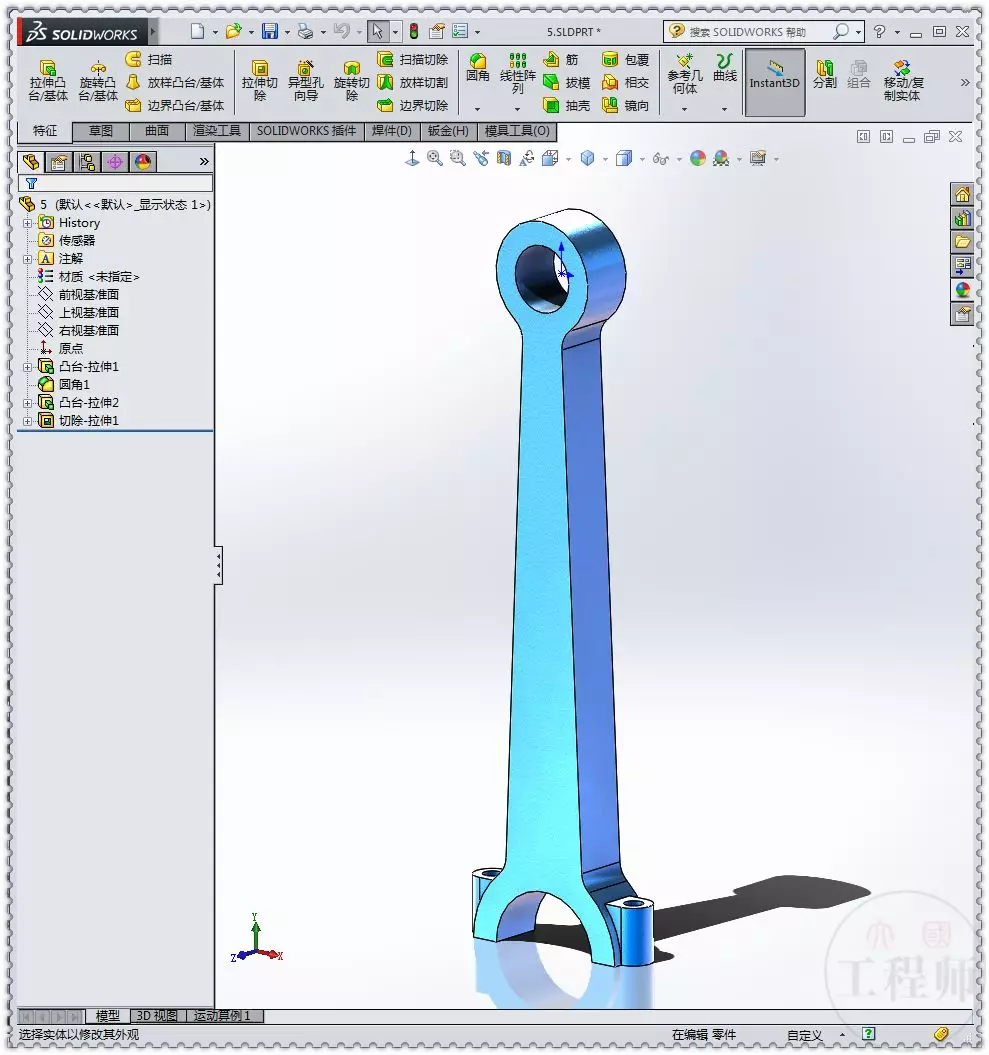Image resolution: width=989 pixels, height=1055 pixels.
Task: Open the 曲线 curves dropdown arrow
Action: (725, 108)
